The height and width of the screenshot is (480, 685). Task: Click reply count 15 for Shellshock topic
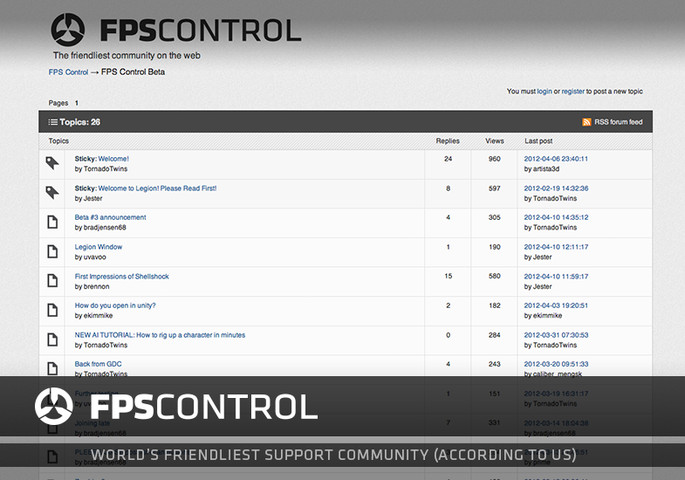pos(448,276)
